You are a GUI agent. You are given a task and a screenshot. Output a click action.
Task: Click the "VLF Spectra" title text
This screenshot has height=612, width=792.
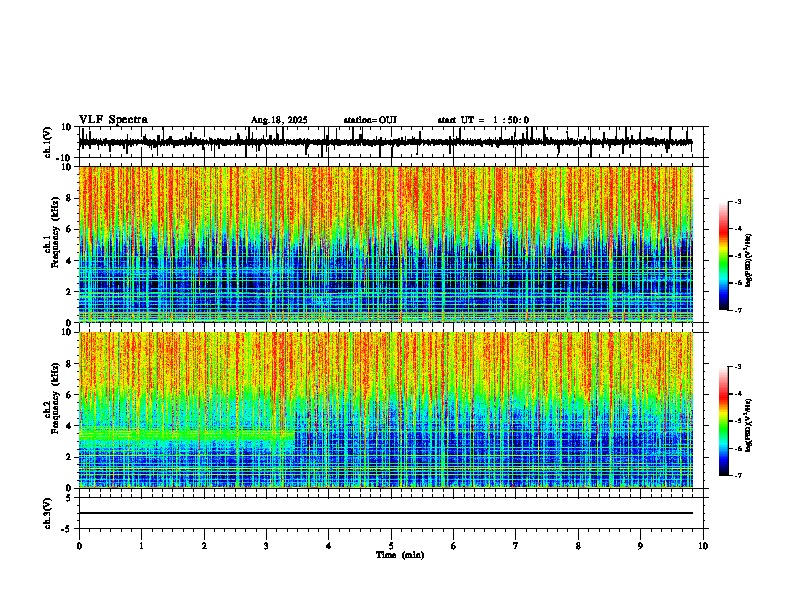(113, 120)
